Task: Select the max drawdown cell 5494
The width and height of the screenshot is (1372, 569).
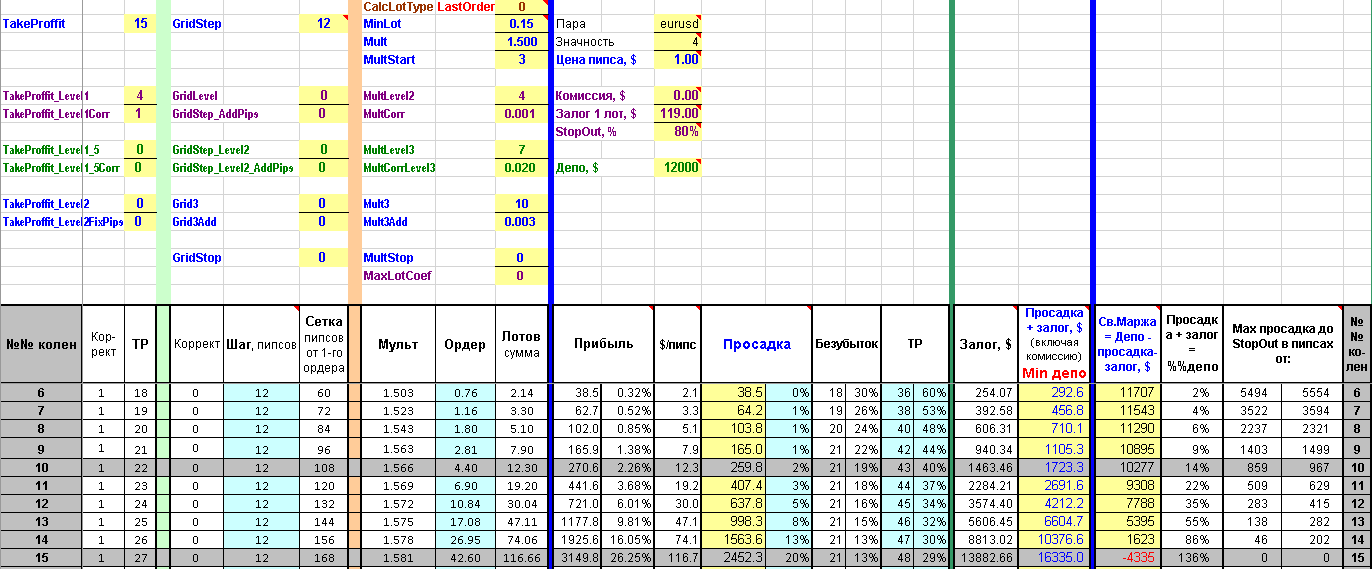Action: [1253, 393]
